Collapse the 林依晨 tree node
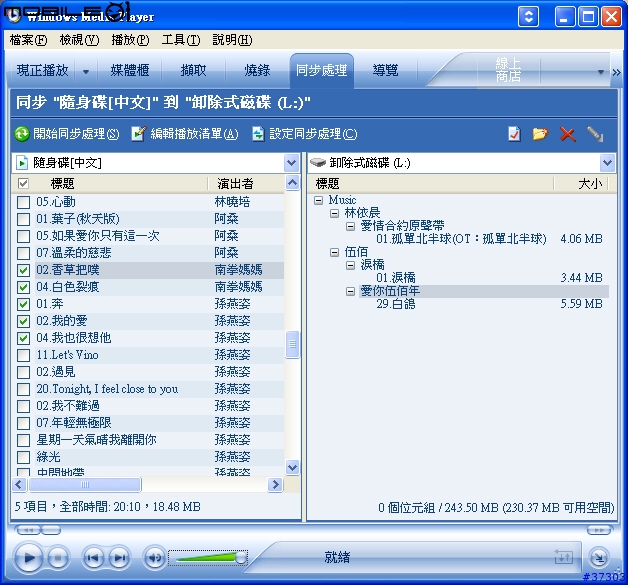This screenshot has width=628, height=585. (x=334, y=213)
